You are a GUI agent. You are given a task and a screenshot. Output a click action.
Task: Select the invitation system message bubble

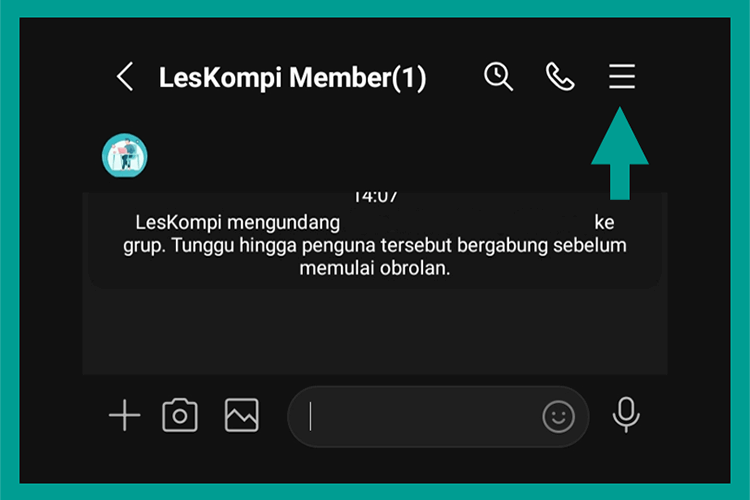click(x=375, y=241)
